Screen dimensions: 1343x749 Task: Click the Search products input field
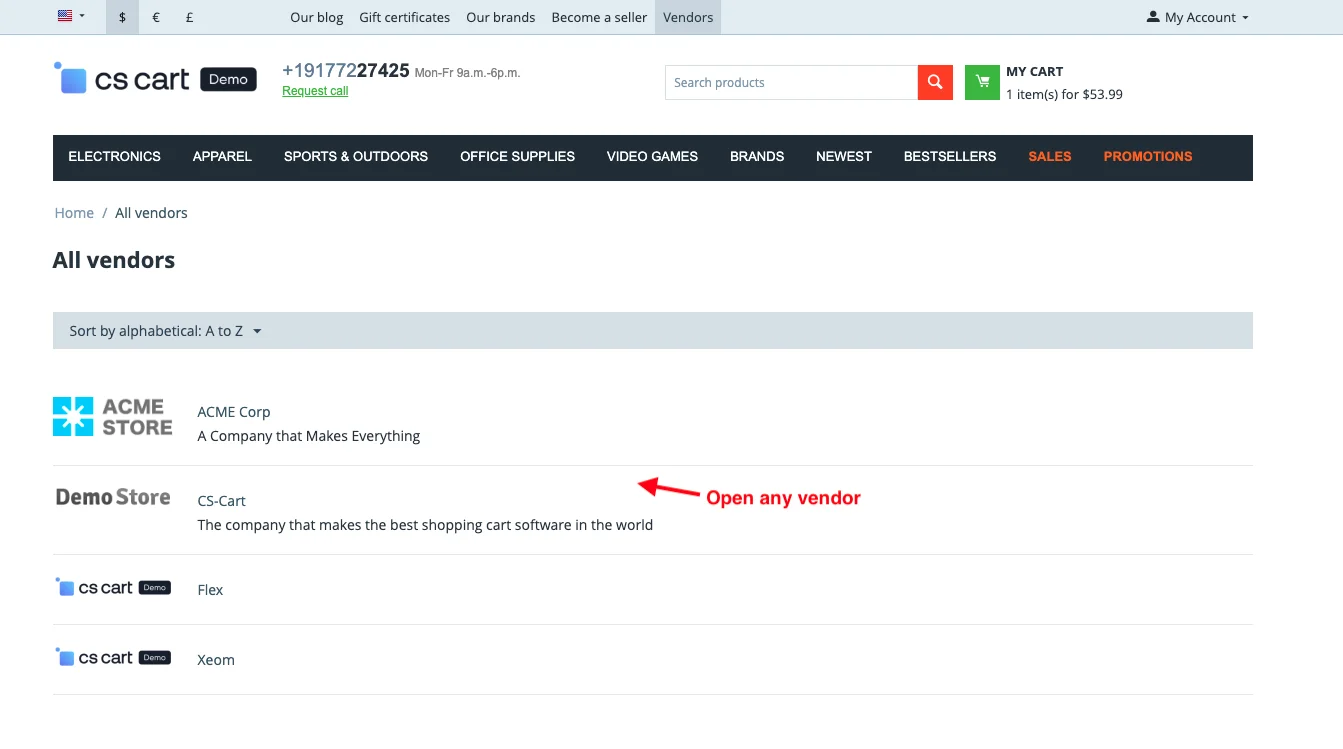click(x=790, y=83)
